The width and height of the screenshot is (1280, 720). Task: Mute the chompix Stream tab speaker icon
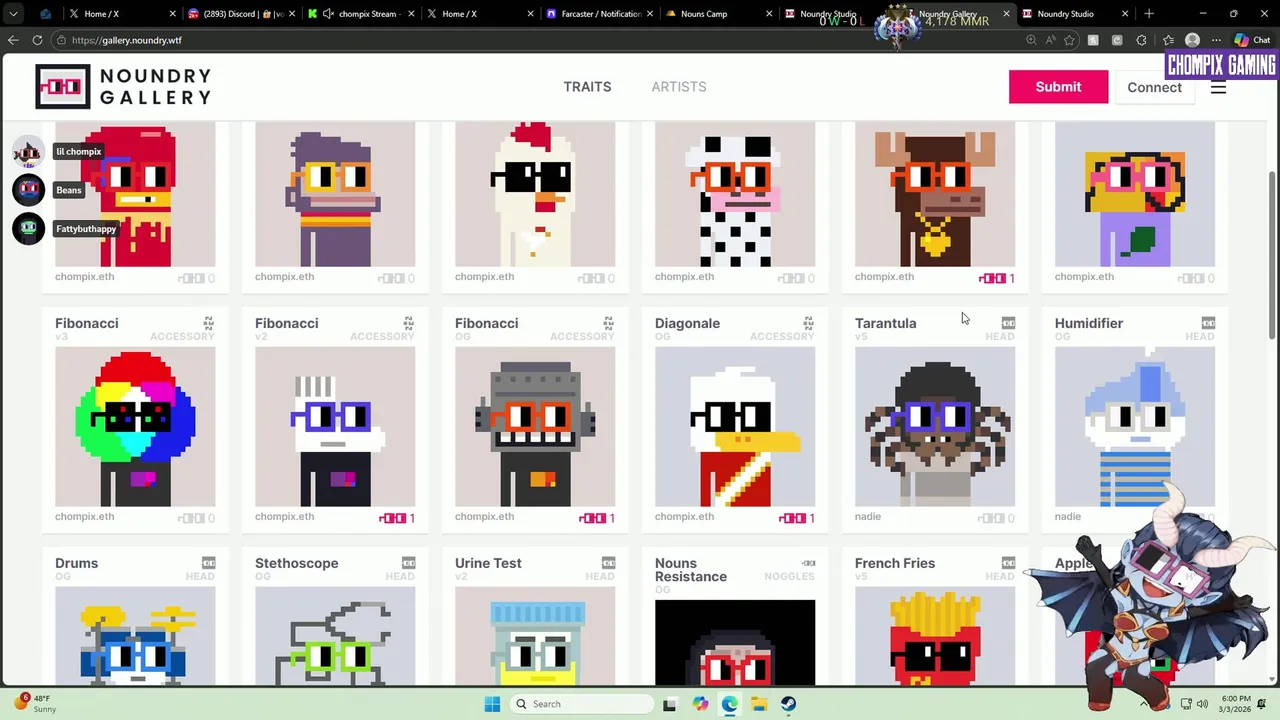[329, 14]
